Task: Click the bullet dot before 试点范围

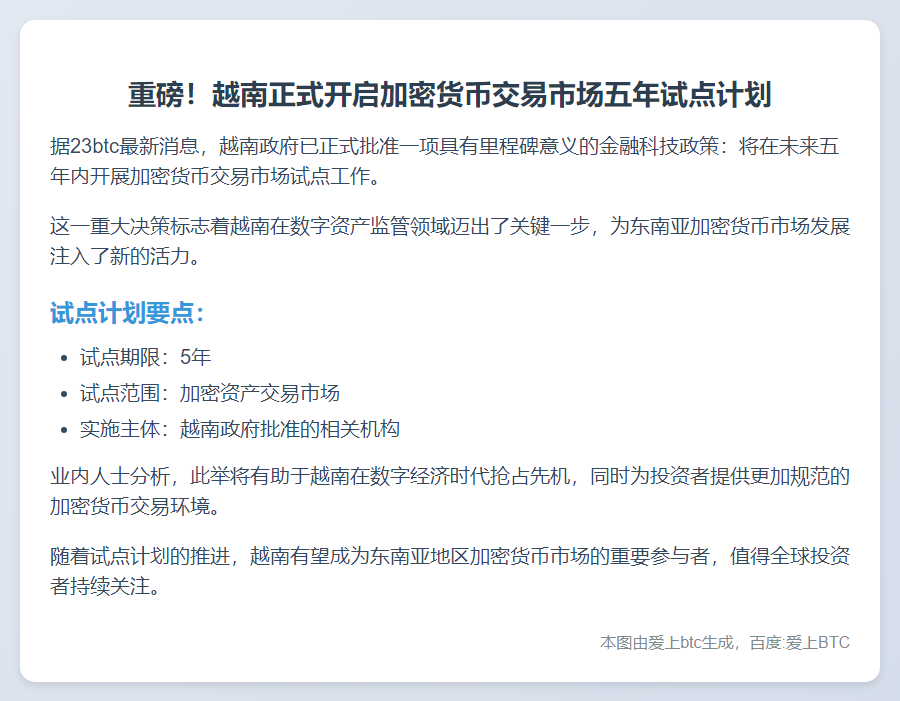Action: [x=64, y=394]
